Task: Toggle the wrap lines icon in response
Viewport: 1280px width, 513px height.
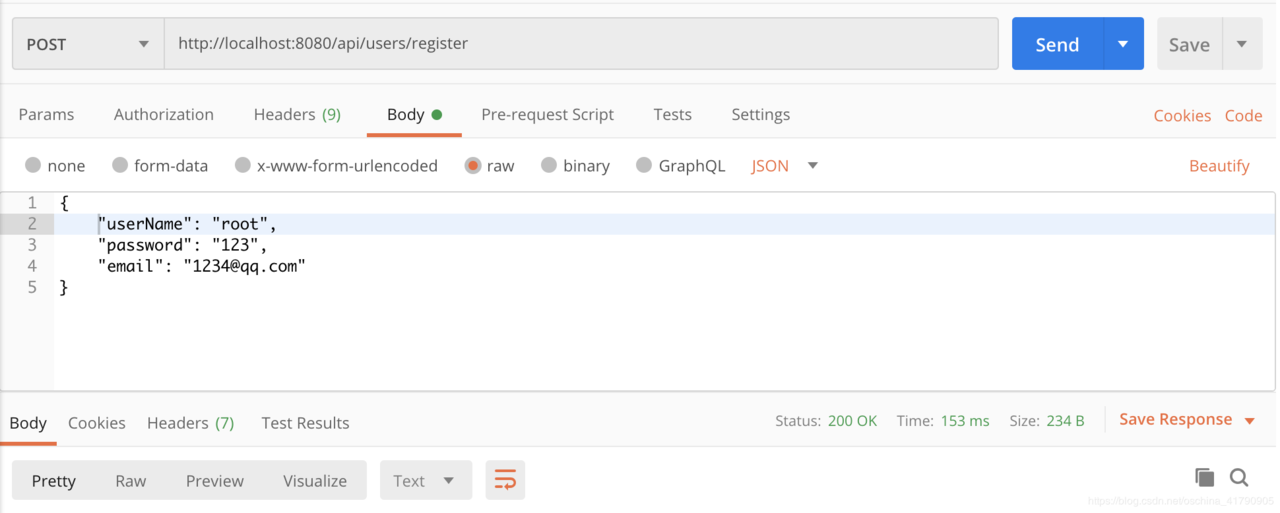Action: [x=505, y=481]
